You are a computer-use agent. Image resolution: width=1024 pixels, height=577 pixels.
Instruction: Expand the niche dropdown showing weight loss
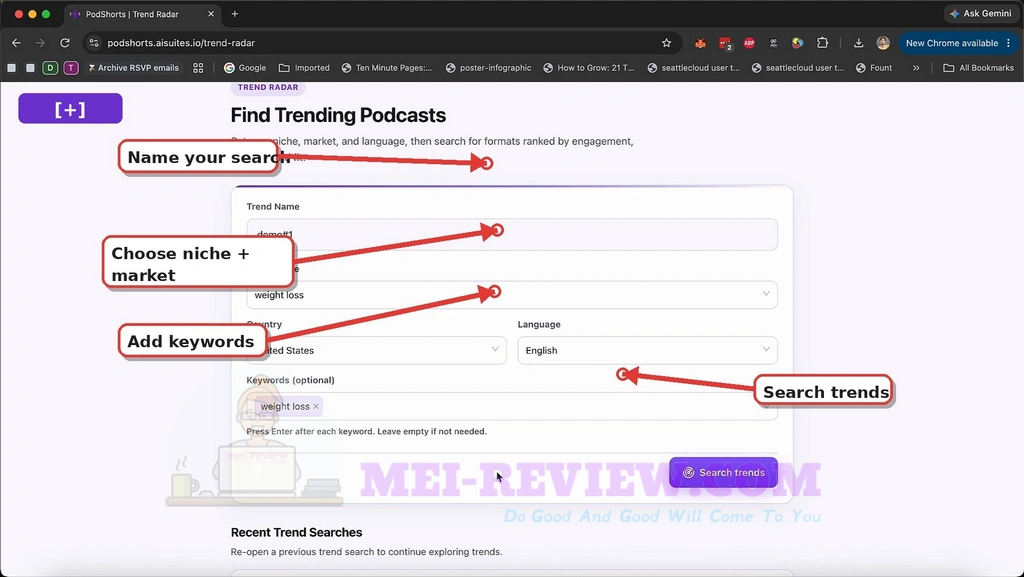(x=512, y=294)
